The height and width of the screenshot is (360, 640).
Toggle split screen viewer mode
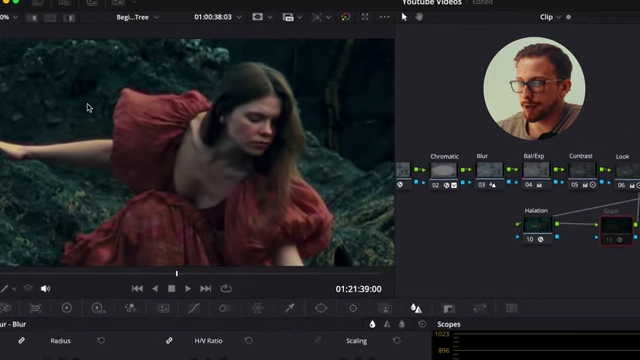coord(50,18)
